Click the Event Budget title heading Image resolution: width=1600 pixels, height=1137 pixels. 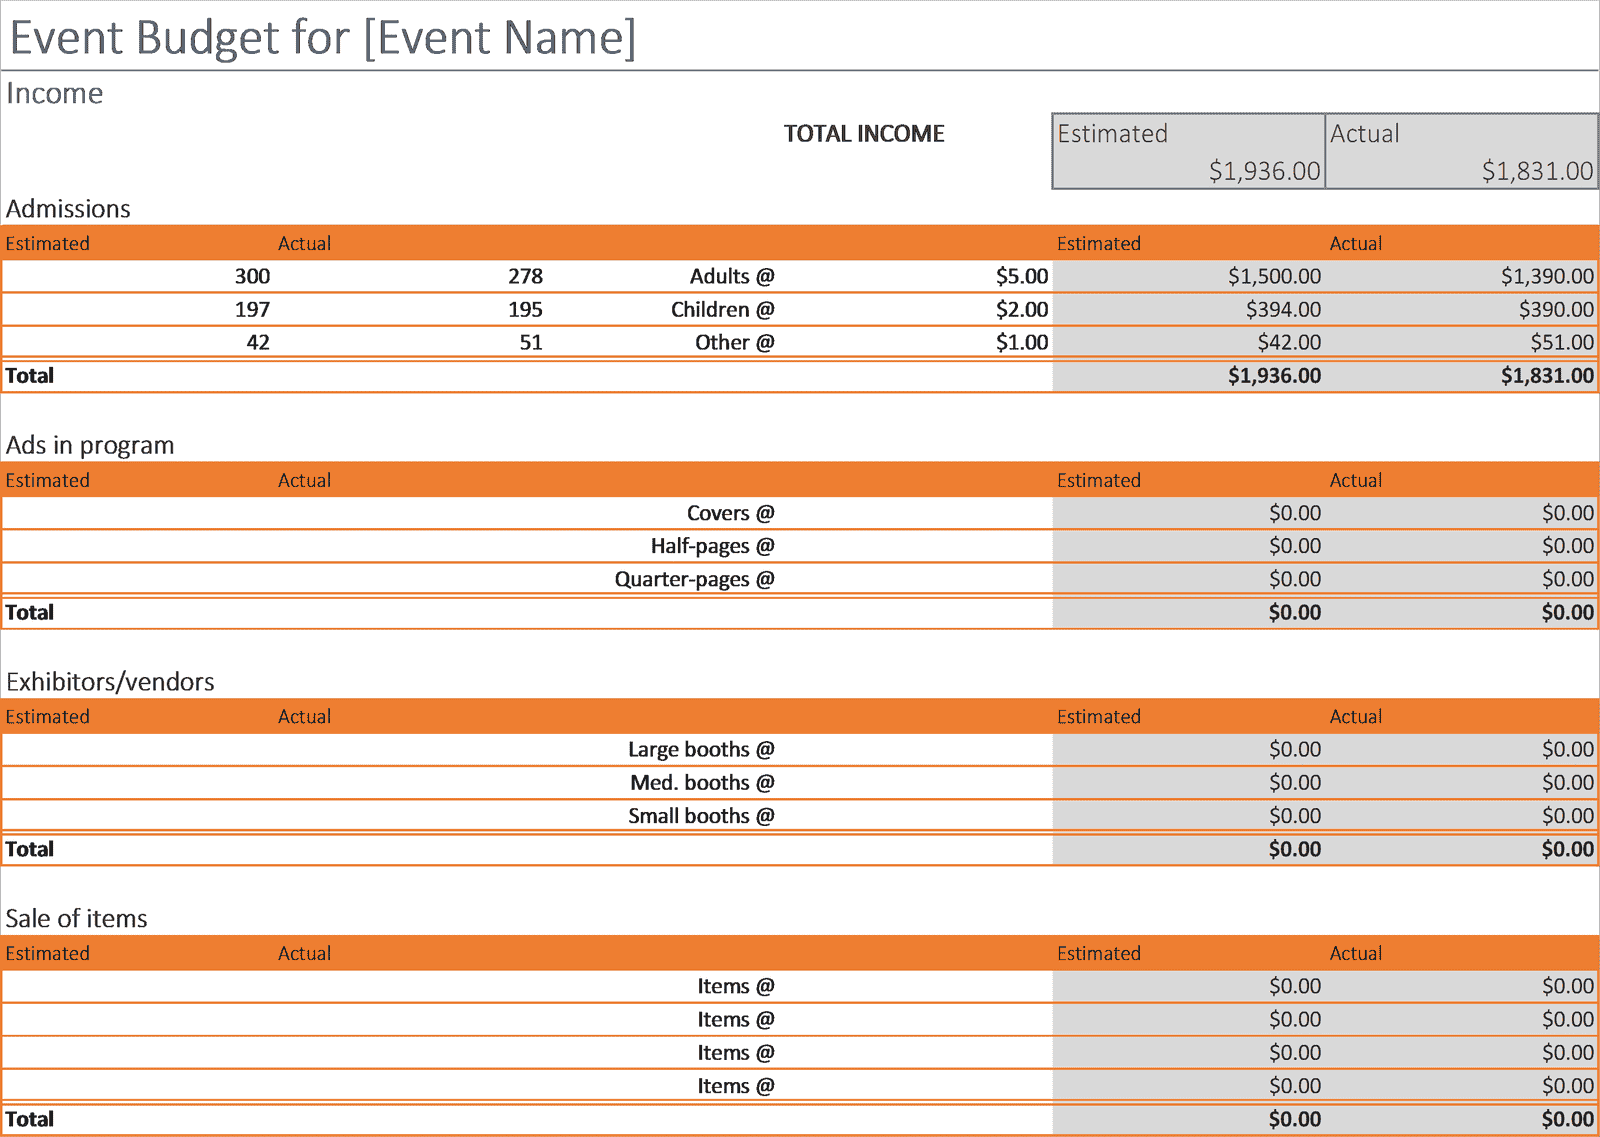tap(322, 38)
